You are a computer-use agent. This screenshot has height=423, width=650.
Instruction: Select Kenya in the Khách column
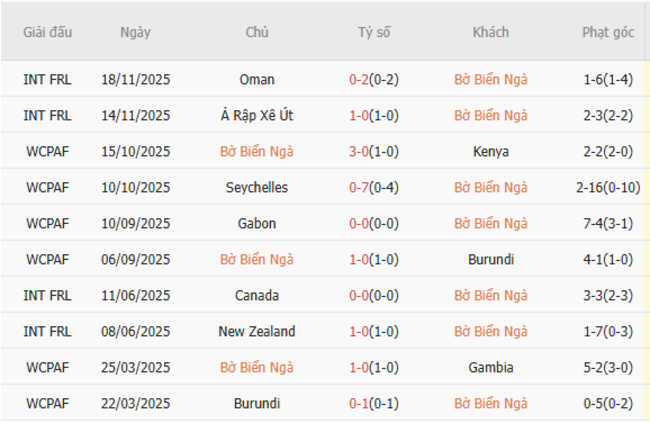490,152
